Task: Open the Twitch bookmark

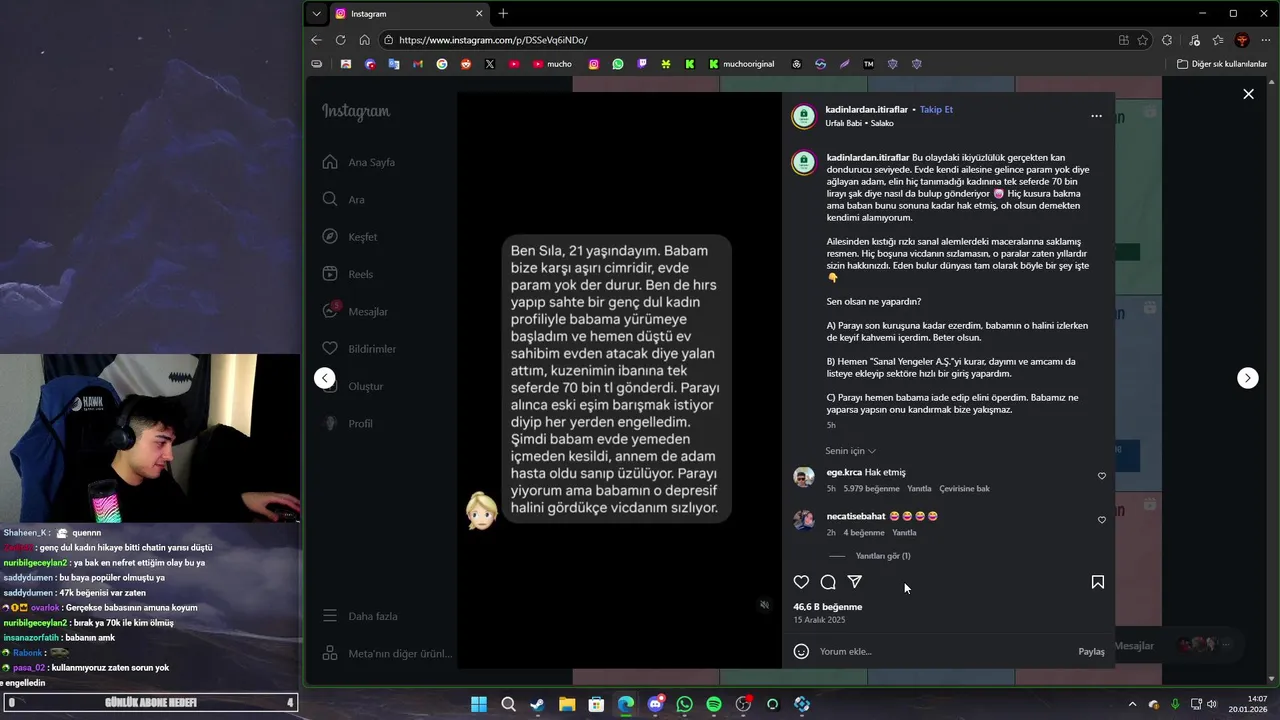Action: (642, 64)
